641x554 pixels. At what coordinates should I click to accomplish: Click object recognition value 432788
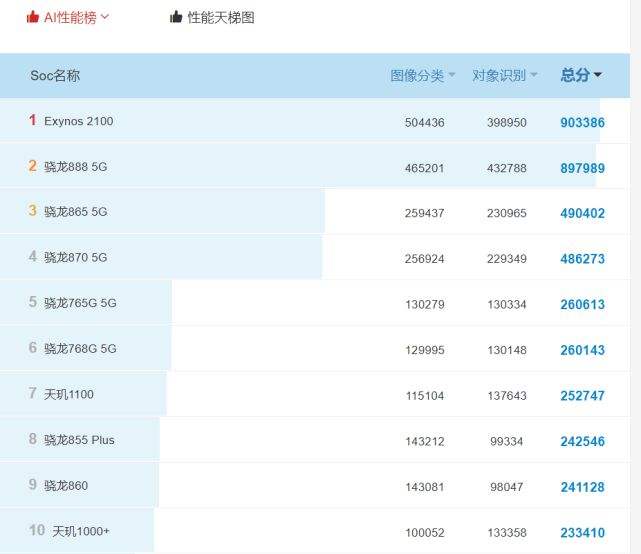(507, 168)
